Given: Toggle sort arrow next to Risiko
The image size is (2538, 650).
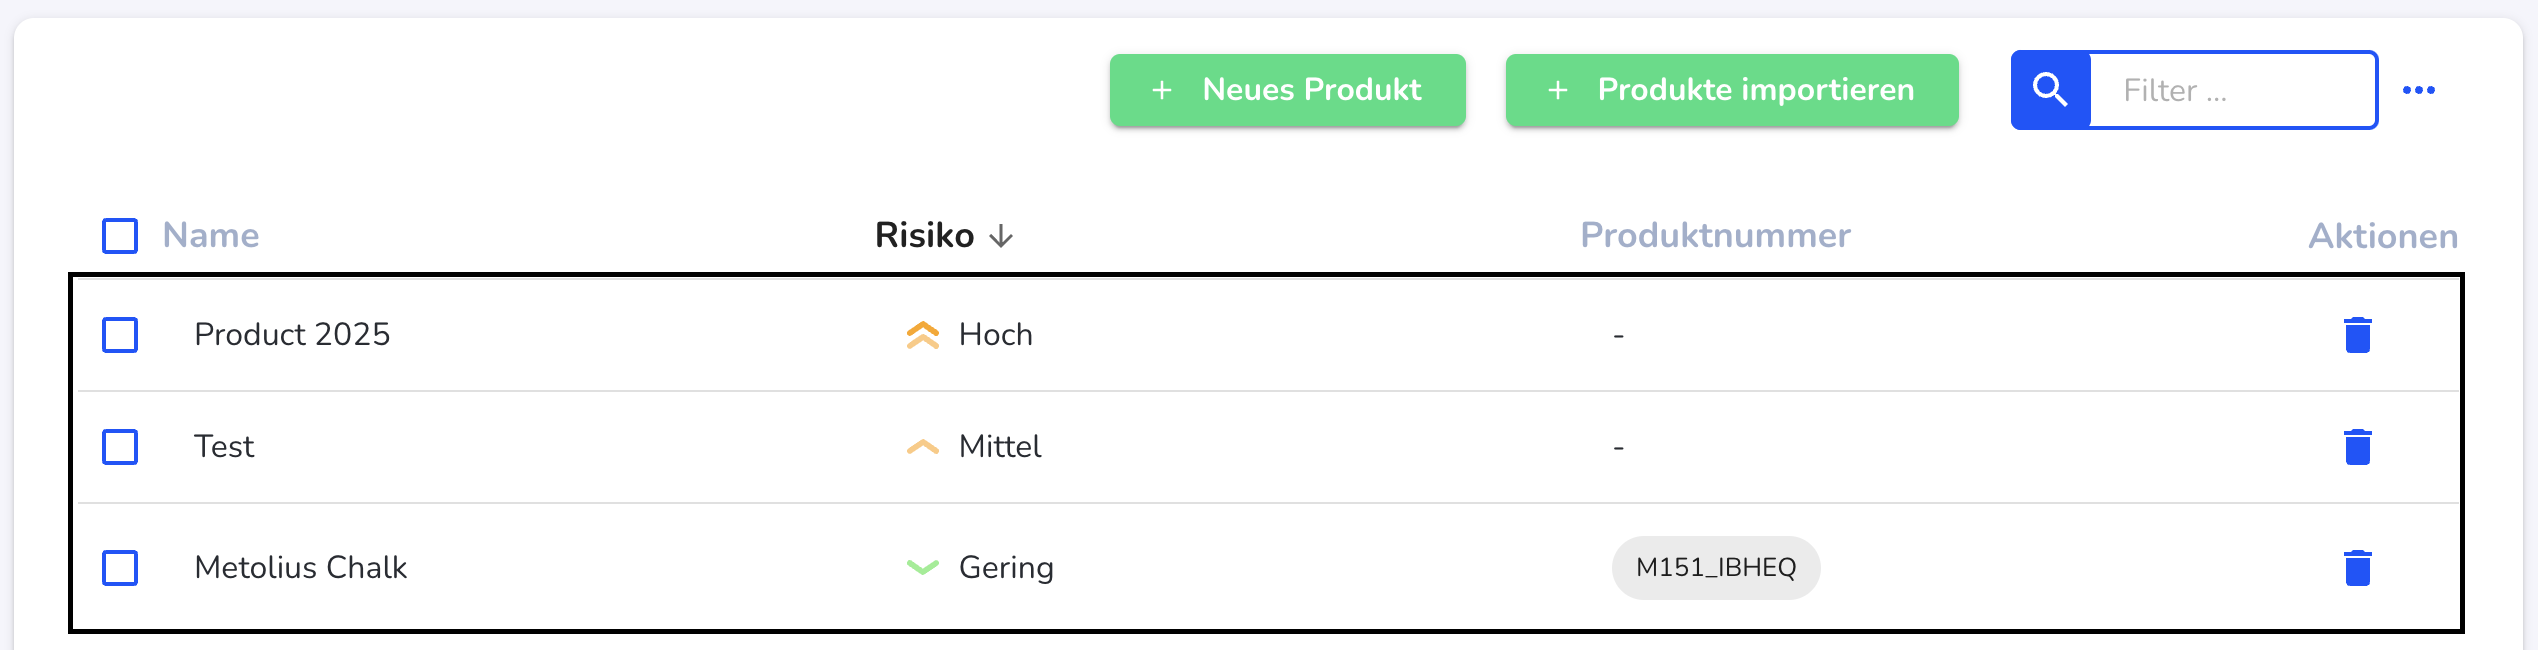Looking at the screenshot, I should tap(1001, 236).
